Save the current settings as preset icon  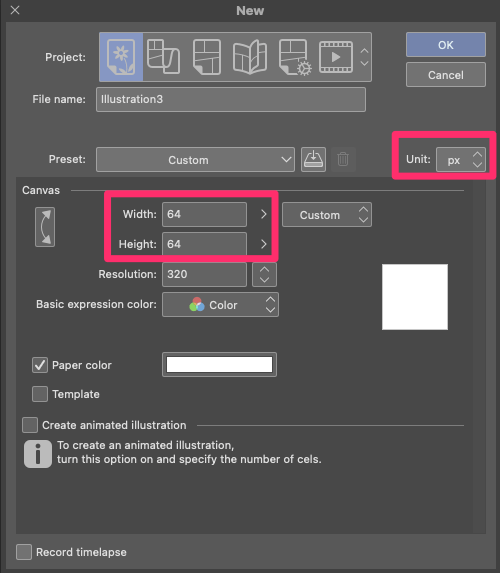pos(313,159)
